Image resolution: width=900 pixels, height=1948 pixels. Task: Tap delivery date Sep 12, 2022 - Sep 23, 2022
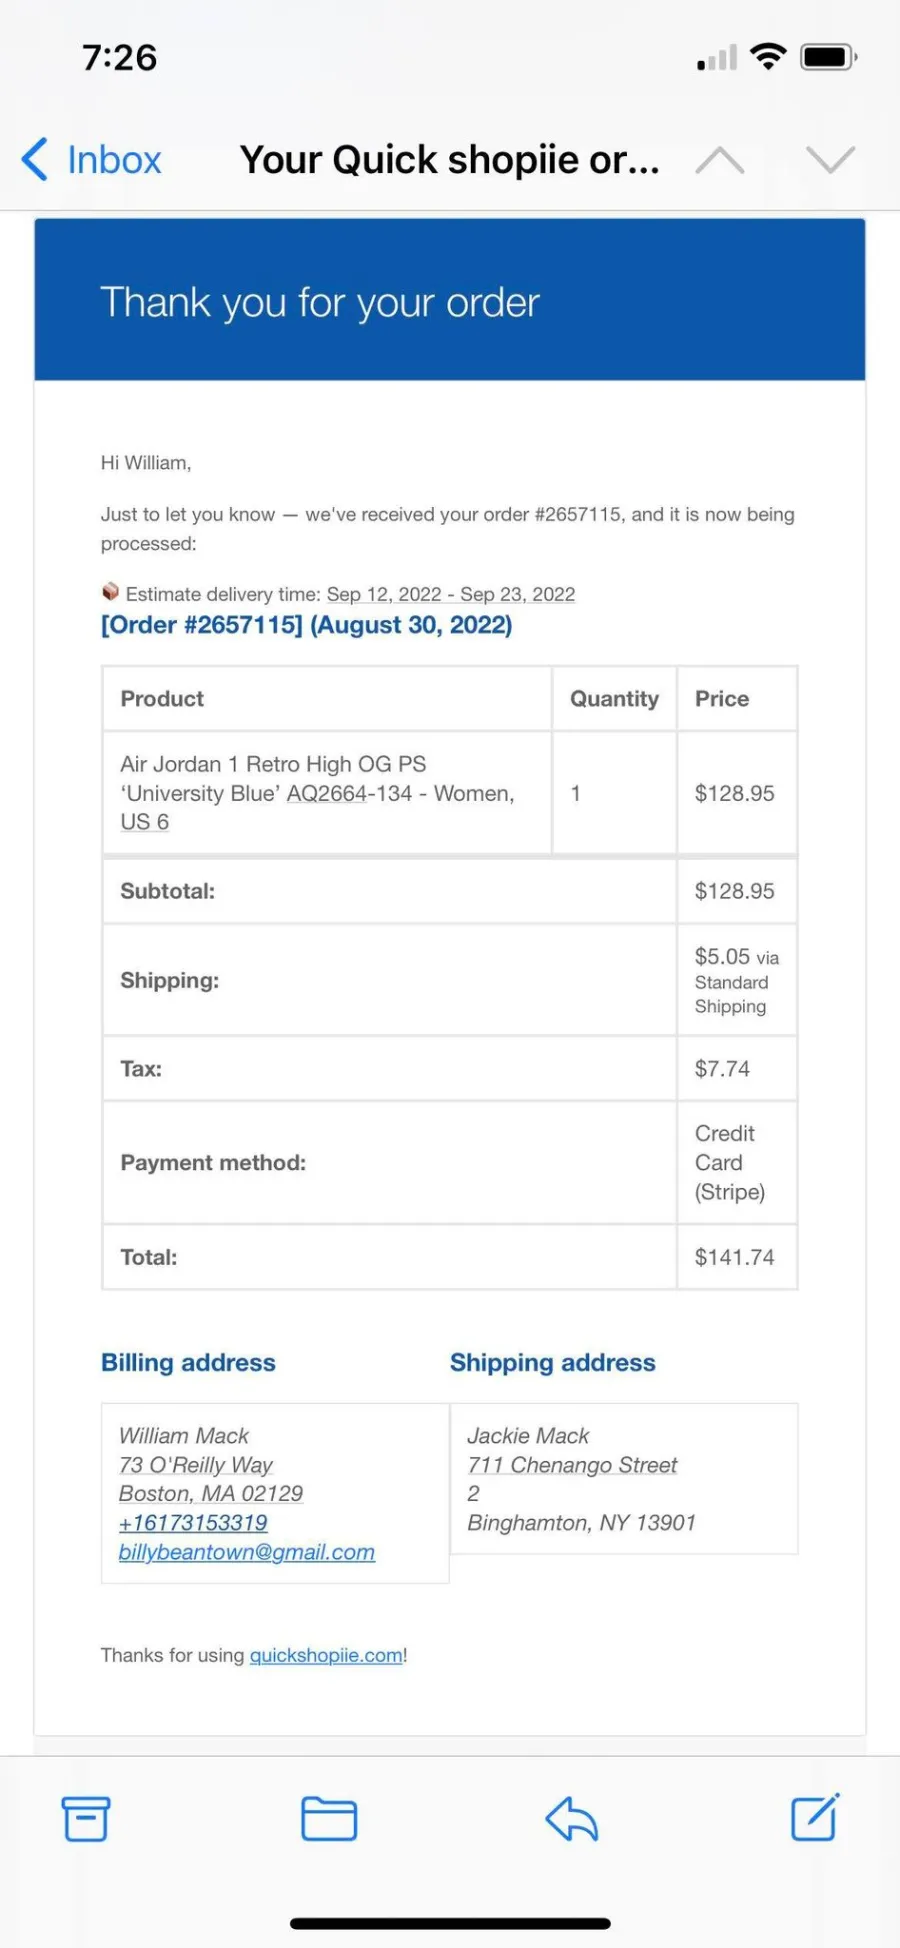coord(451,594)
